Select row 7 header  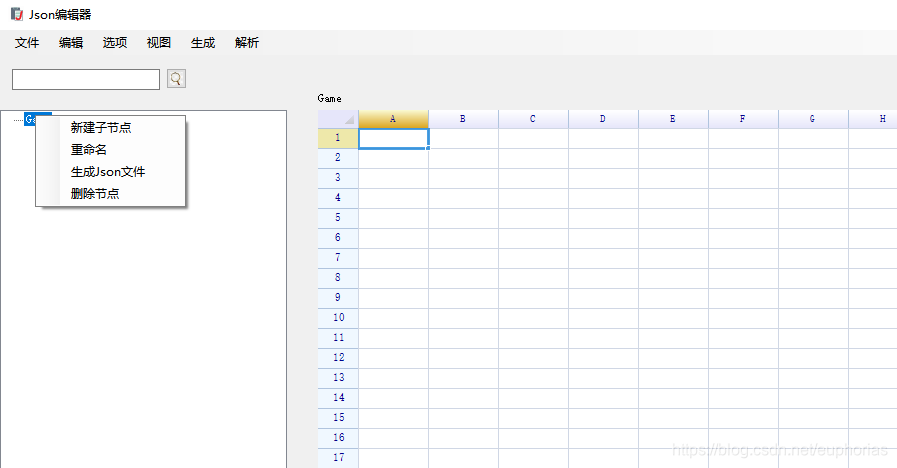tap(338, 258)
